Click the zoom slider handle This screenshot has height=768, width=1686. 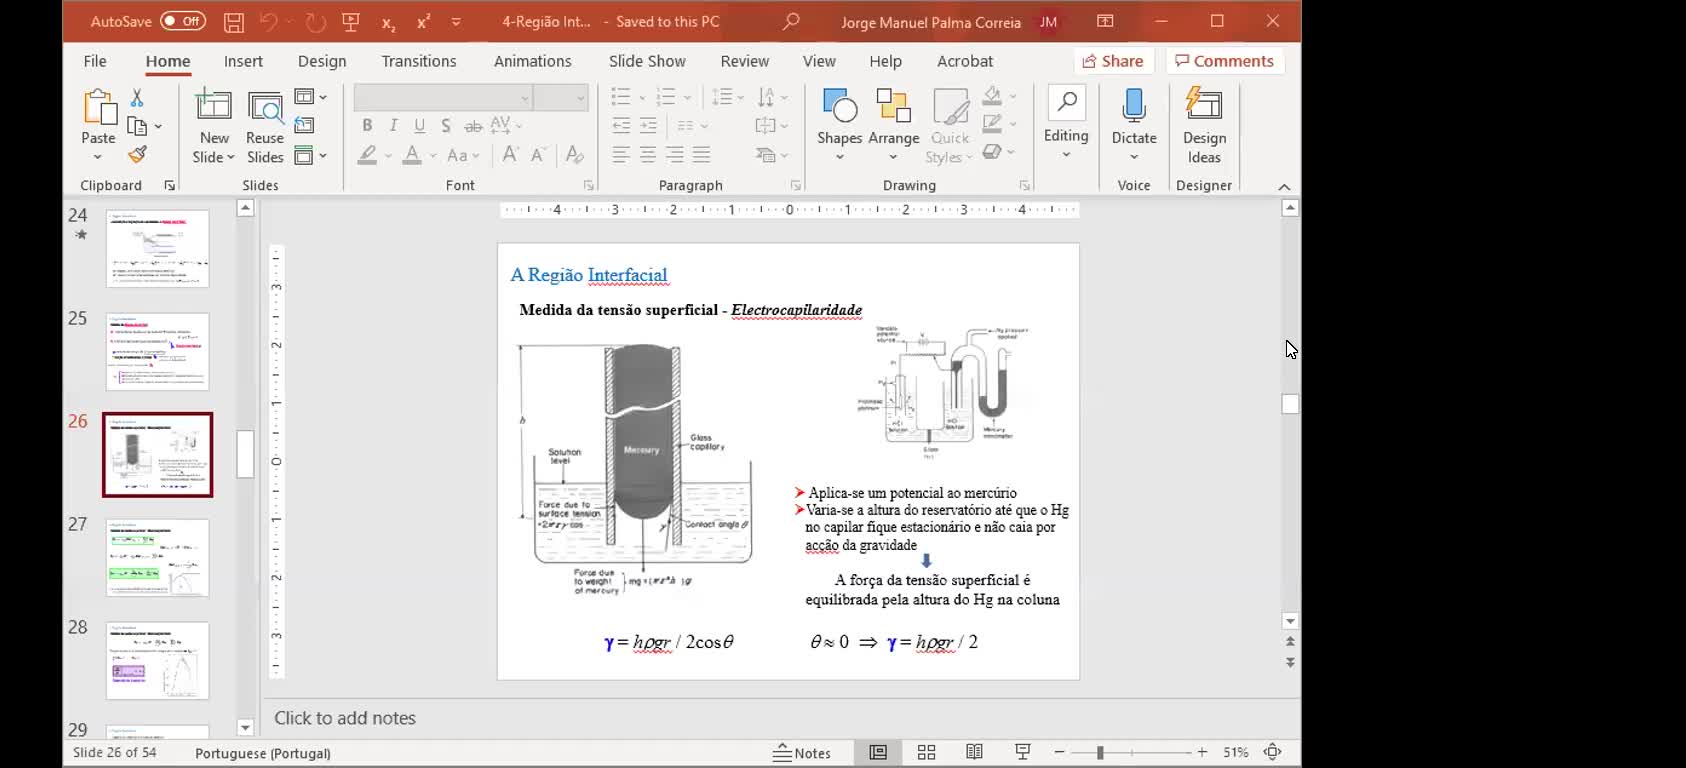[1100, 753]
